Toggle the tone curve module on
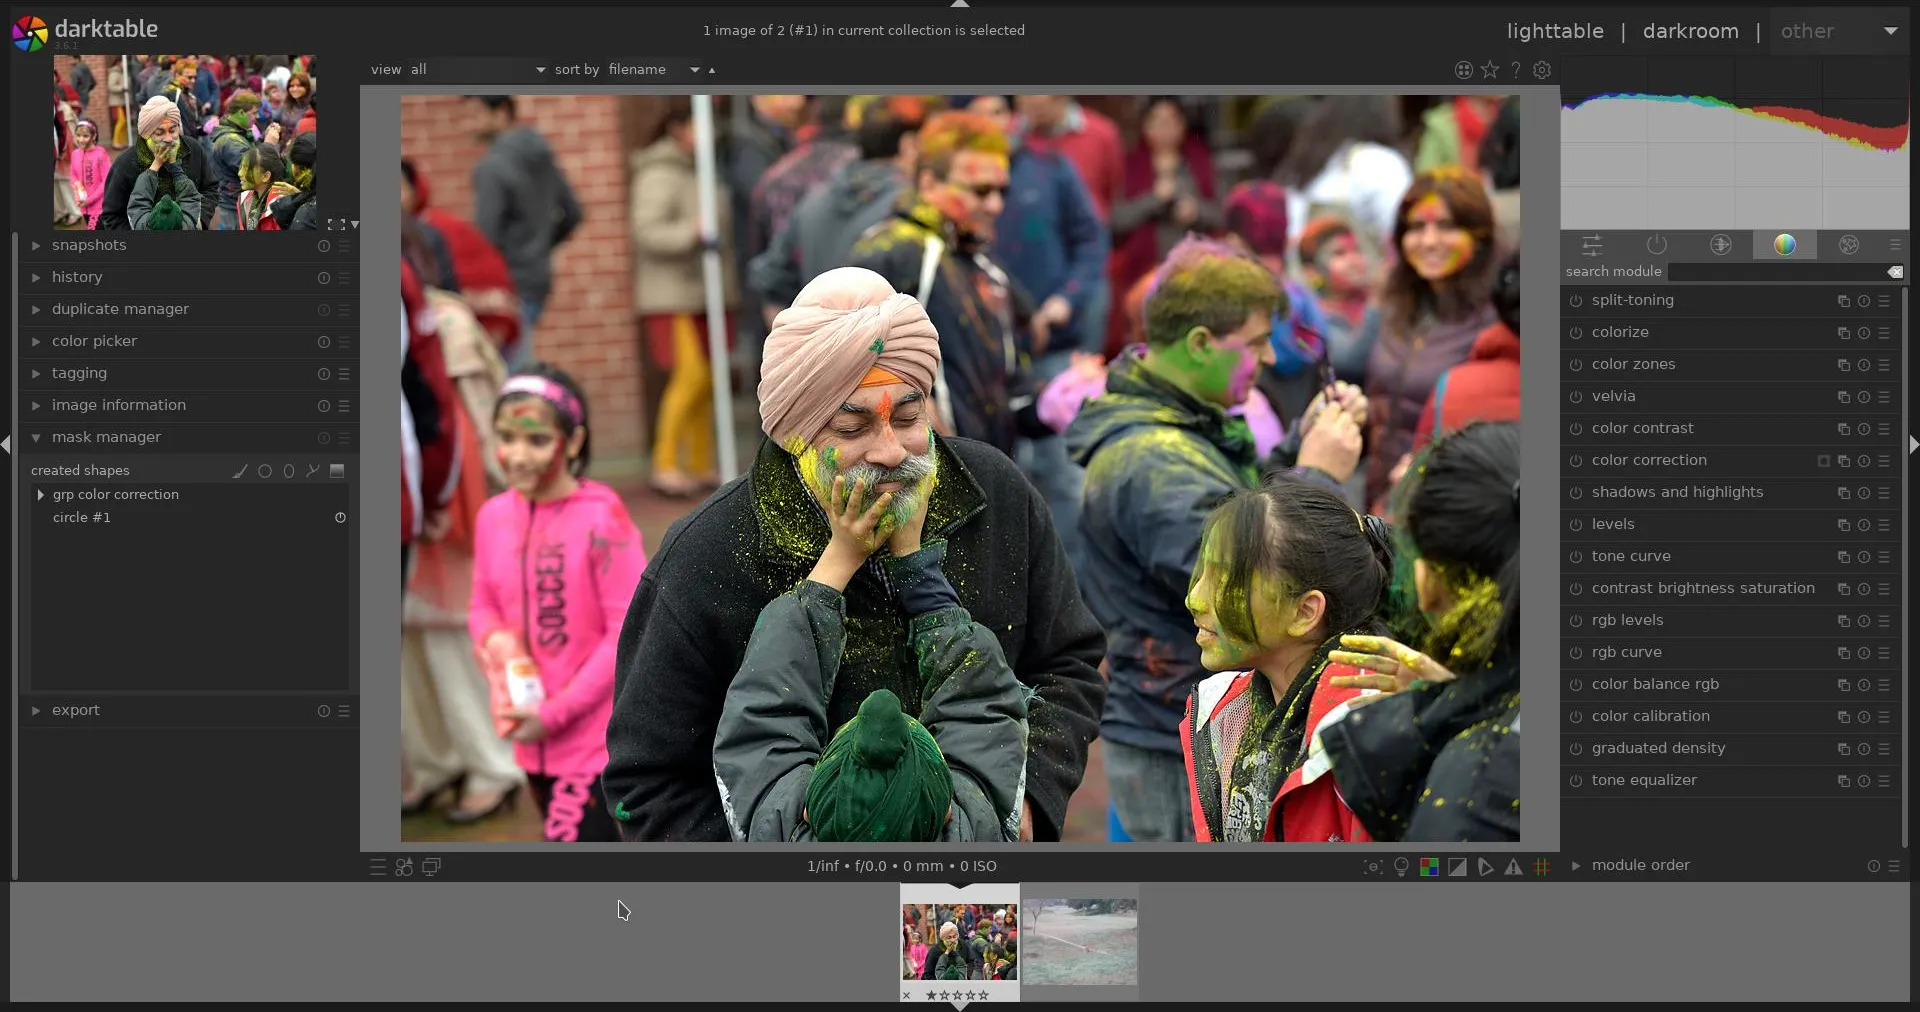The width and height of the screenshot is (1920, 1012). tap(1576, 557)
